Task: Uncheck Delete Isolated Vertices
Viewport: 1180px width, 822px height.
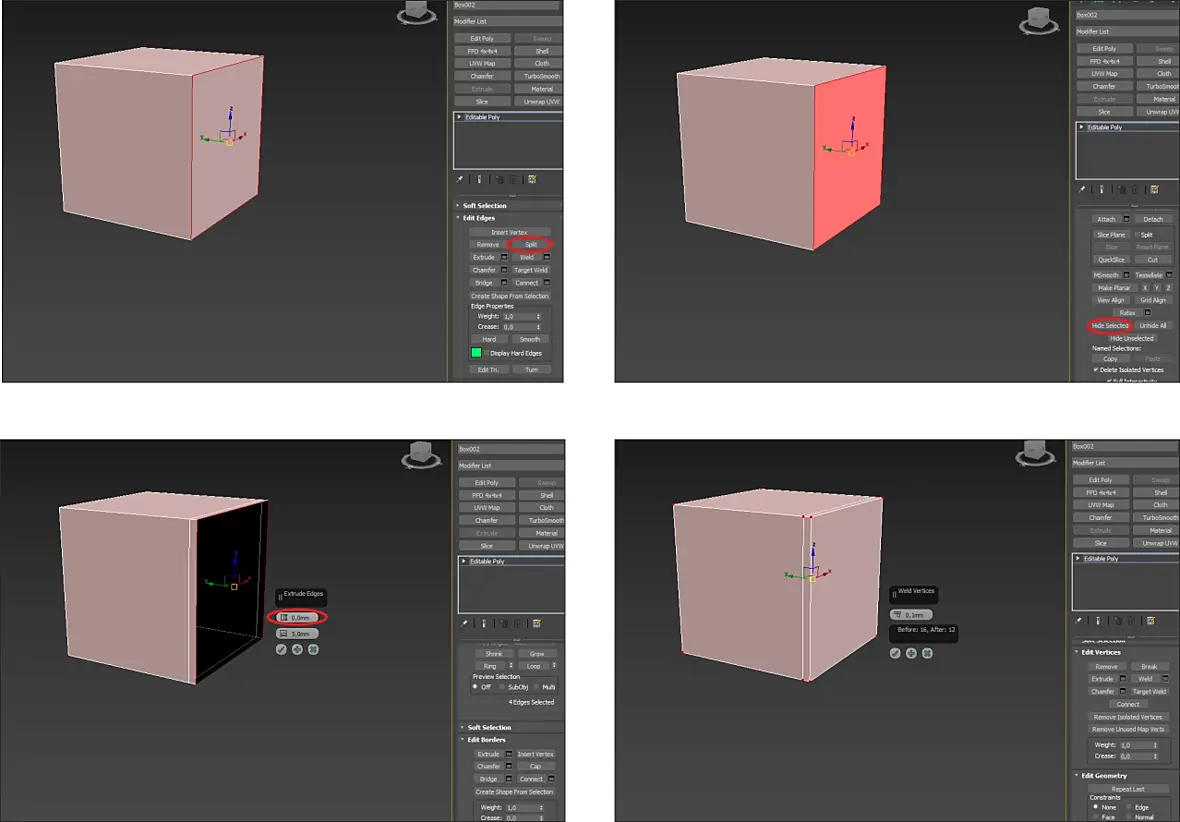Action: pyautogui.click(x=1096, y=370)
